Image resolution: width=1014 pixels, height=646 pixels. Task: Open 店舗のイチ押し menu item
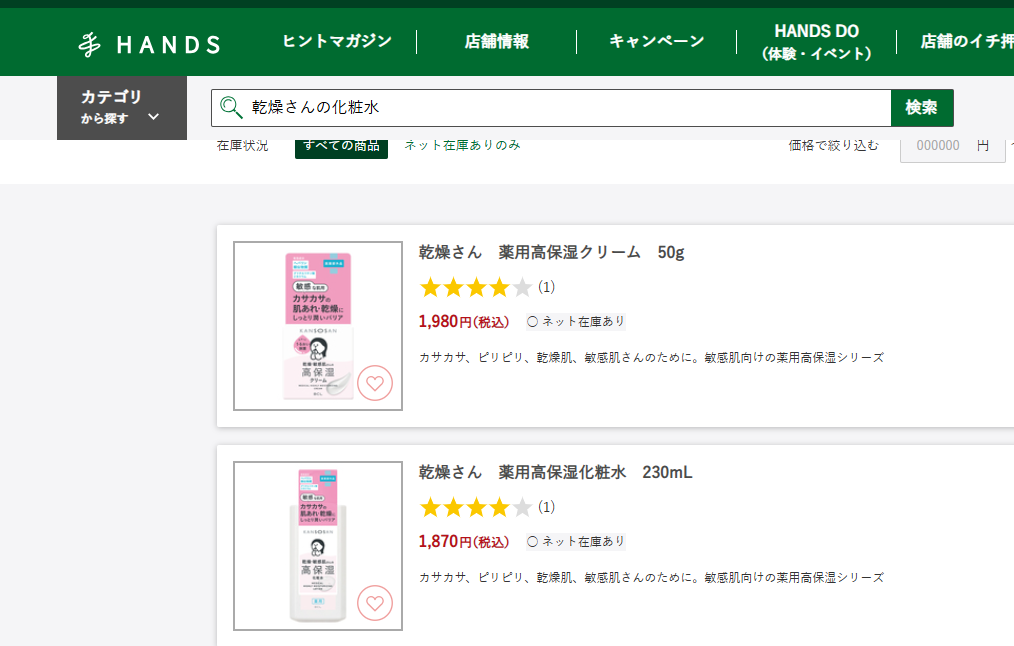click(967, 41)
